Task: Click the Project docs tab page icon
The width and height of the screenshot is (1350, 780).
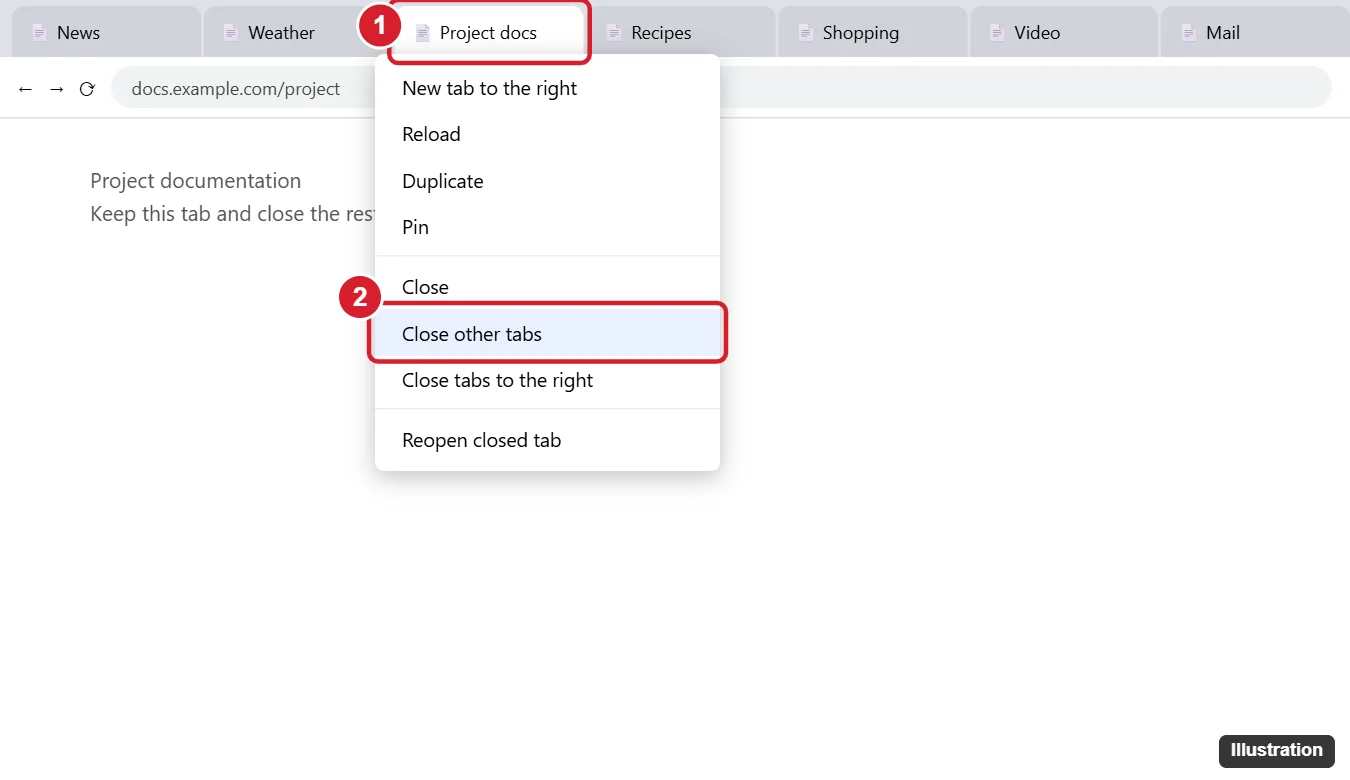Action: 423,33
